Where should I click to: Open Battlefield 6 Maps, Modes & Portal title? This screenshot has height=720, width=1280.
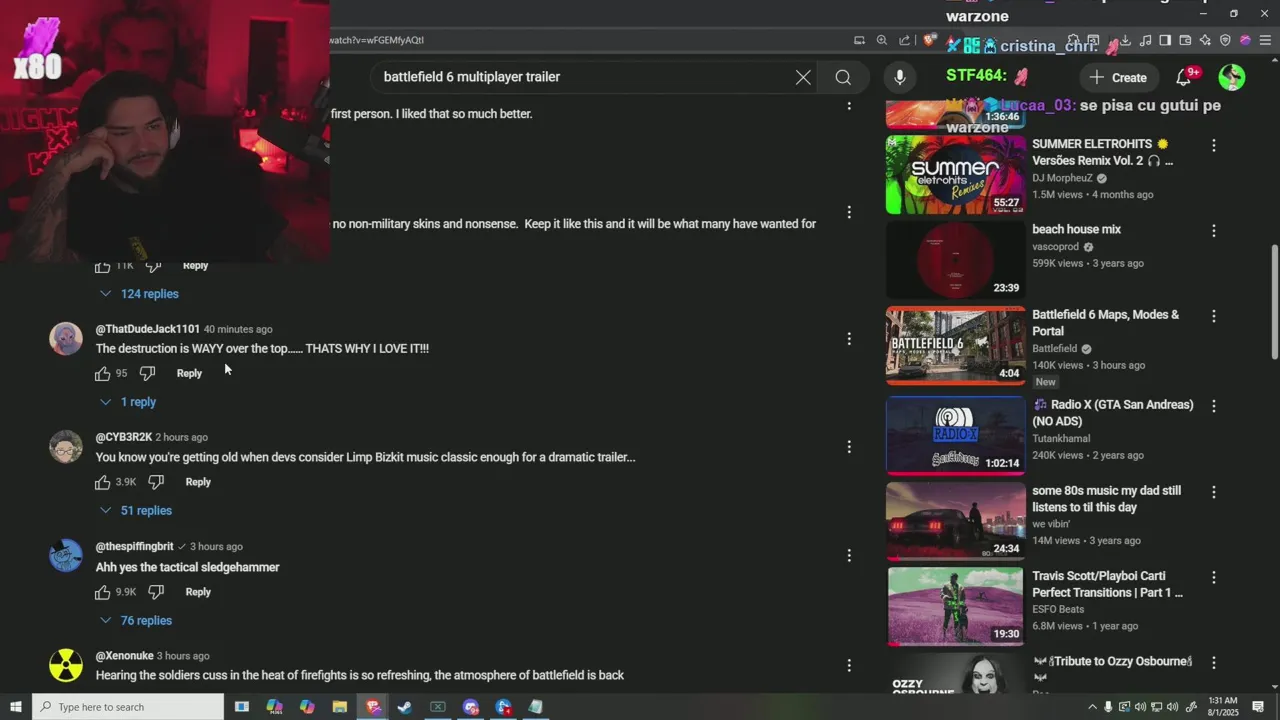click(1105, 323)
